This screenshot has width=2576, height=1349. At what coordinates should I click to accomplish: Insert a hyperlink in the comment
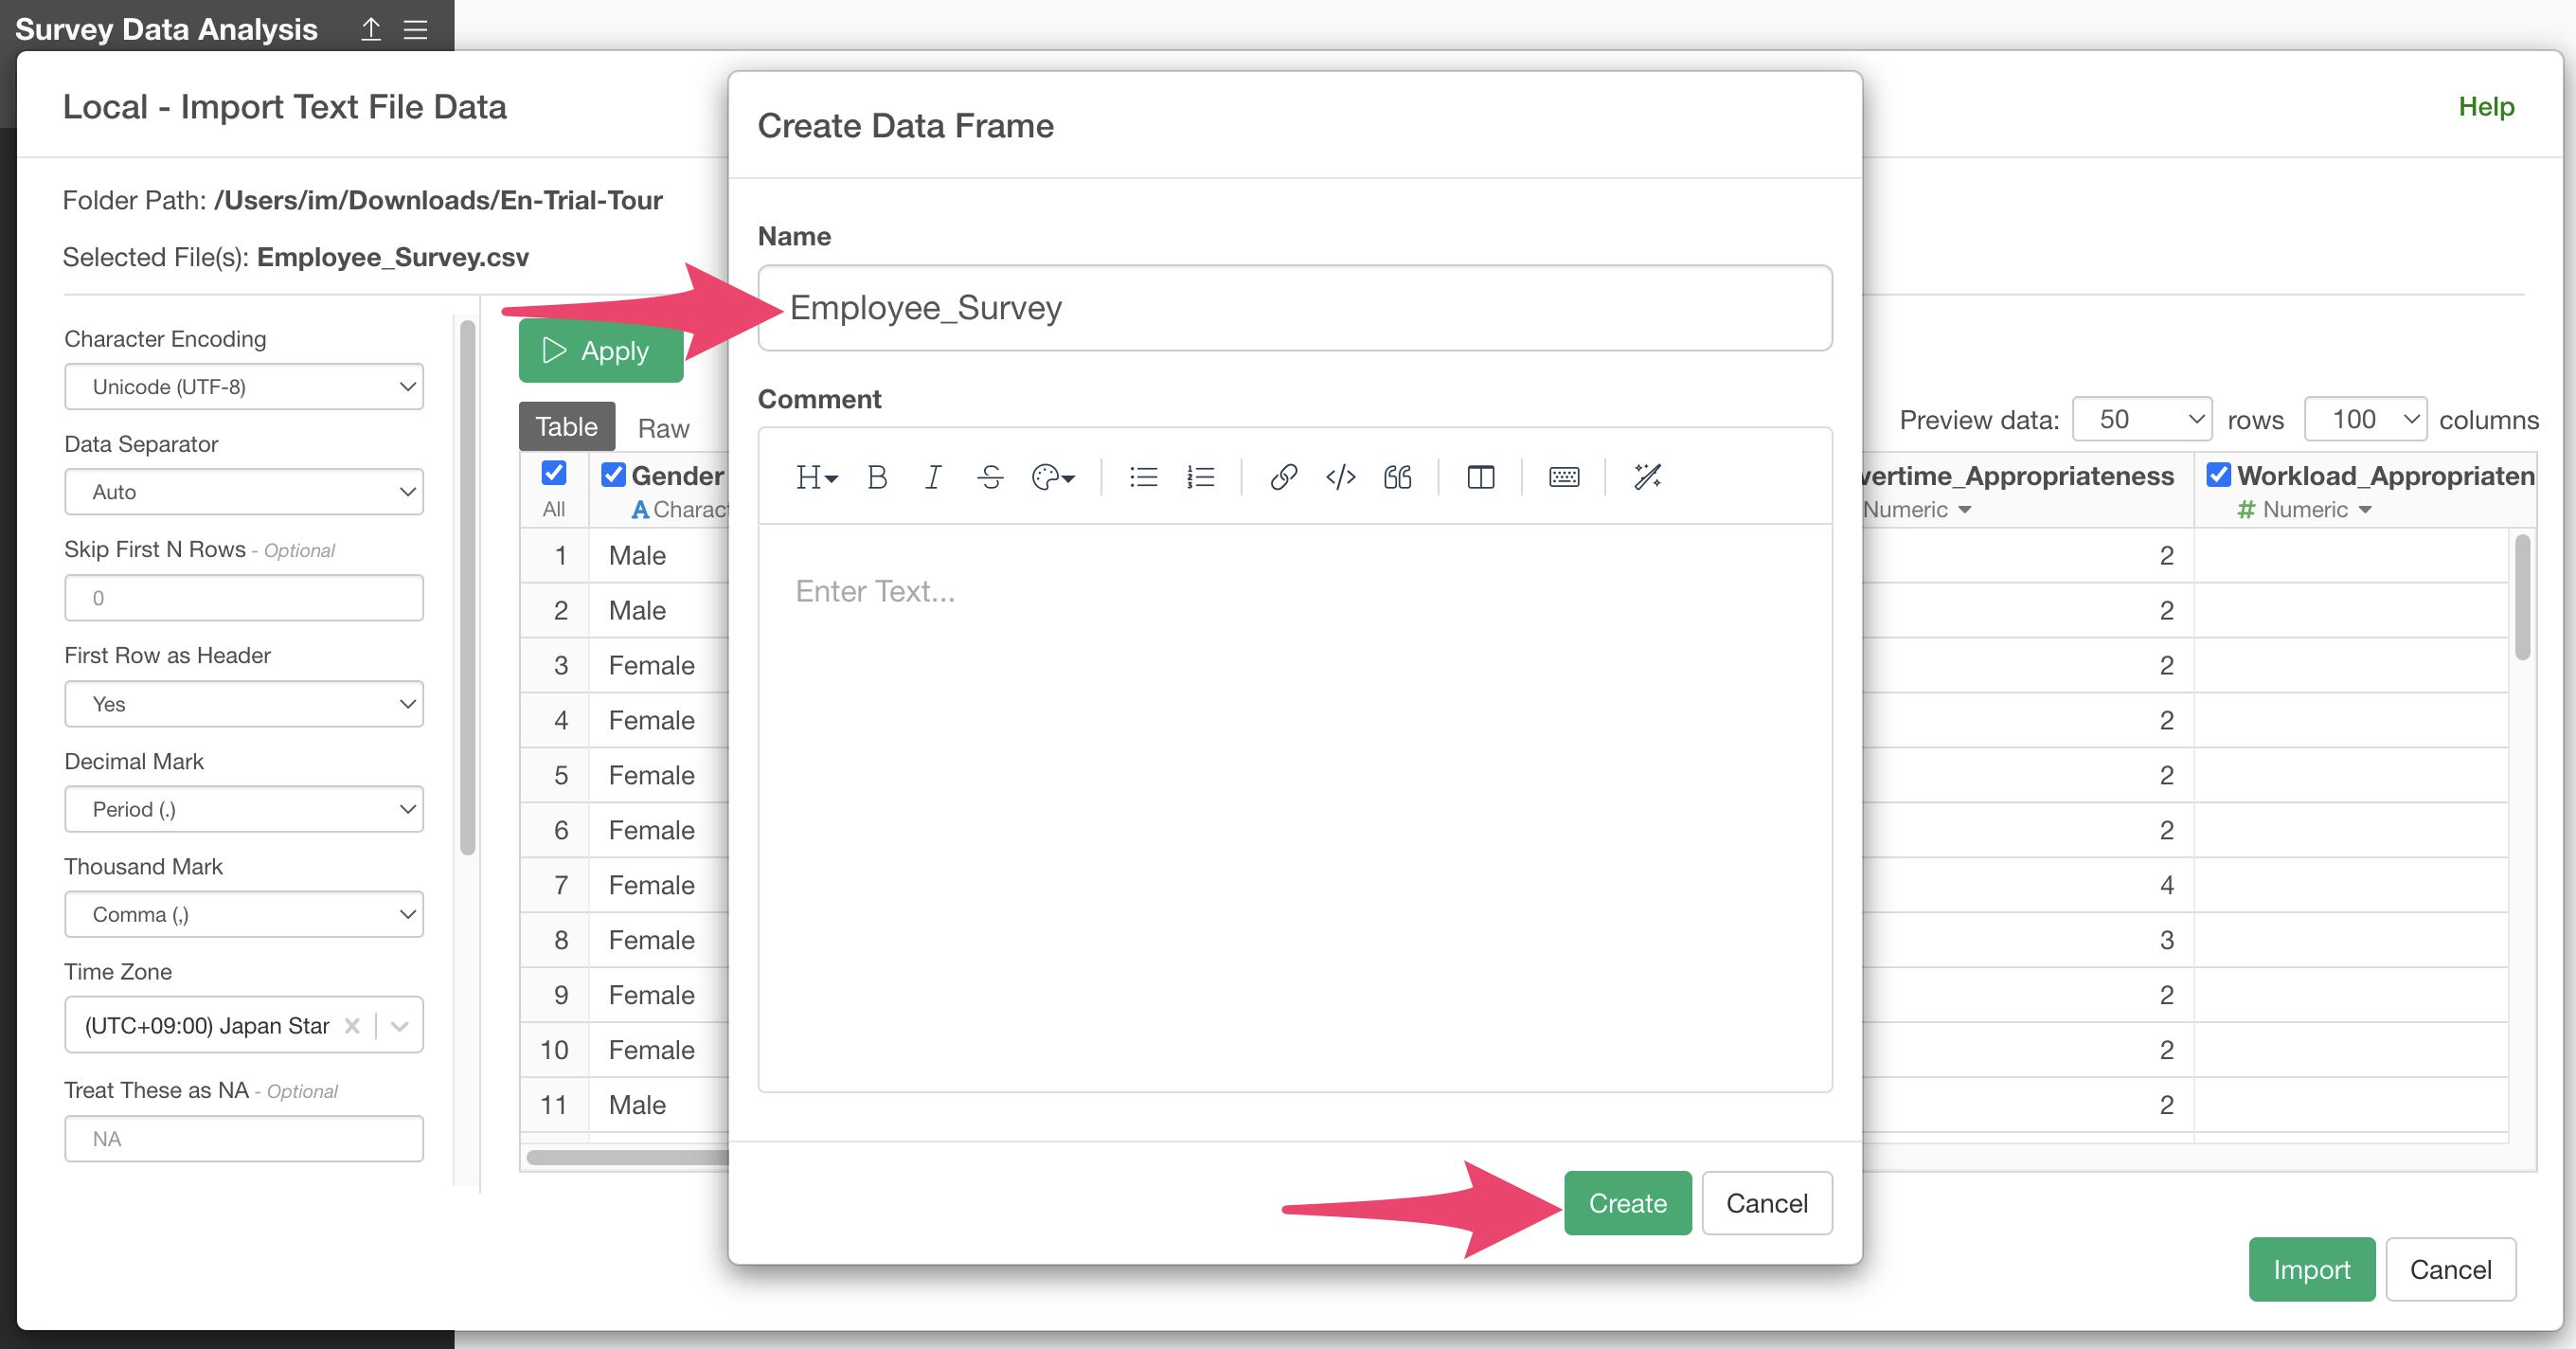(x=1283, y=478)
